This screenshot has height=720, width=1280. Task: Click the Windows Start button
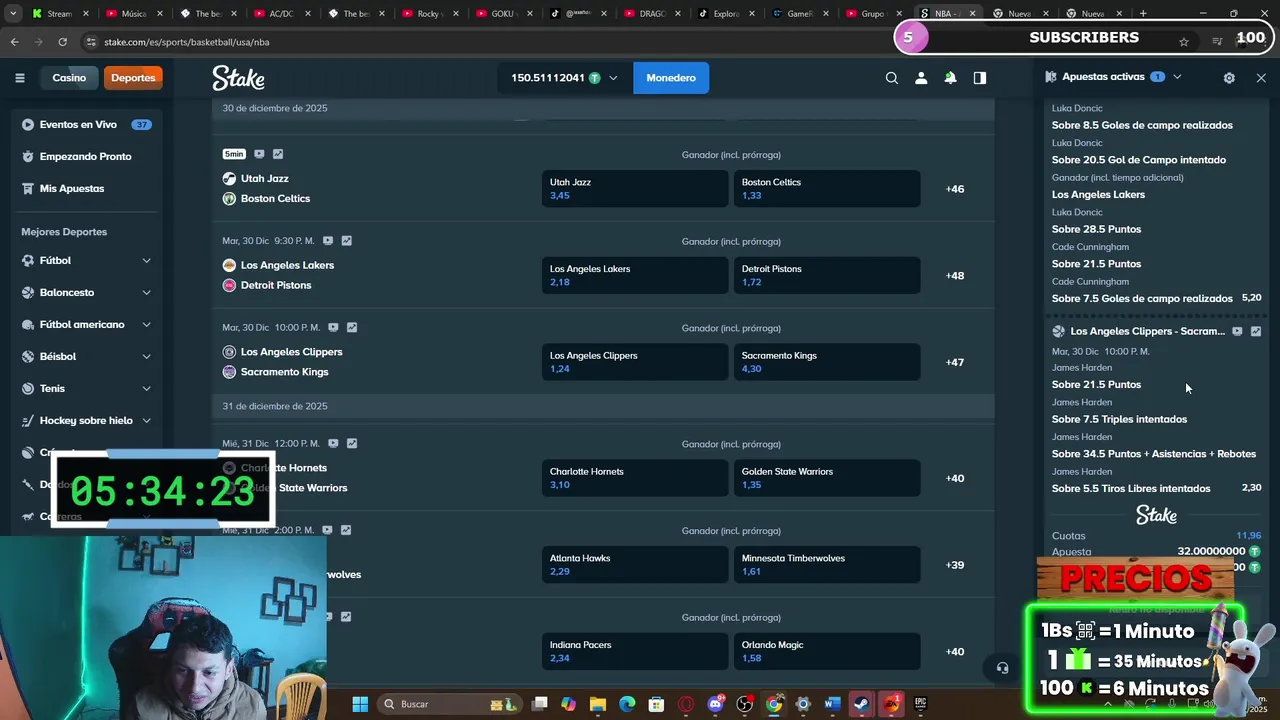coord(360,704)
